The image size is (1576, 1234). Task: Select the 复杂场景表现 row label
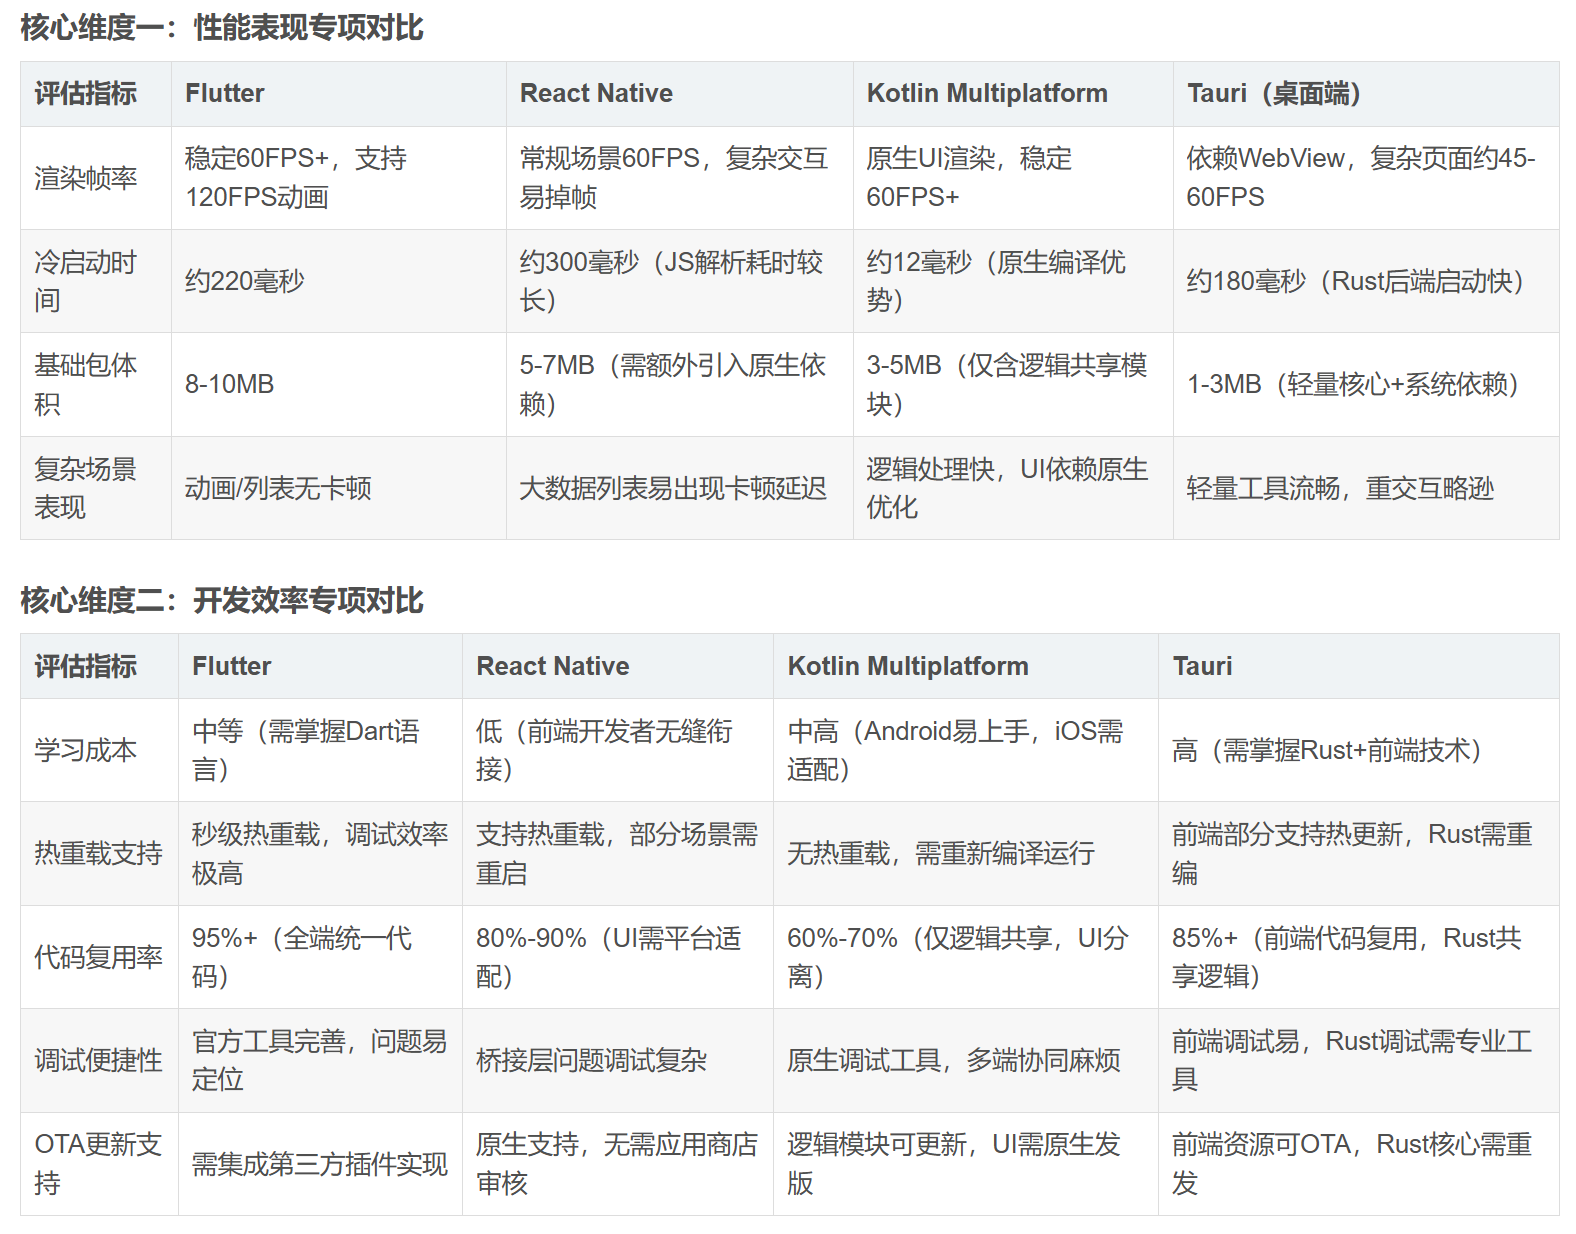(96, 488)
